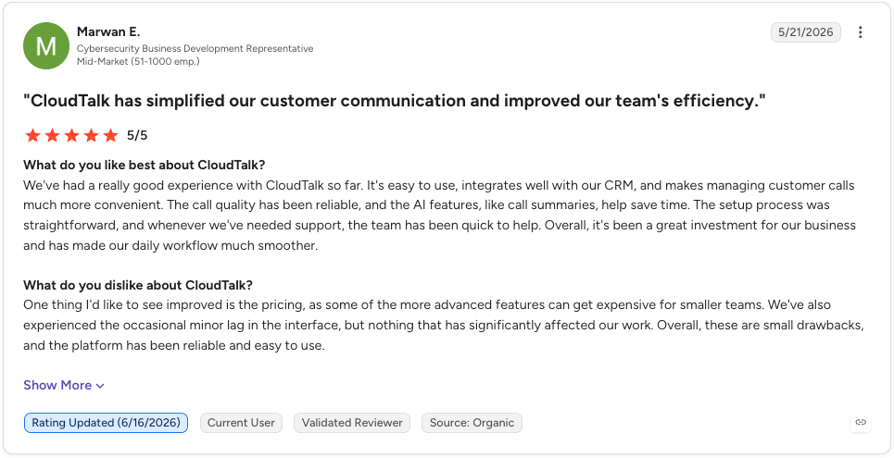The width and height of the screenshot is (894, 458).
Task: Click the green M avatar circle
Action: point(46,46)
